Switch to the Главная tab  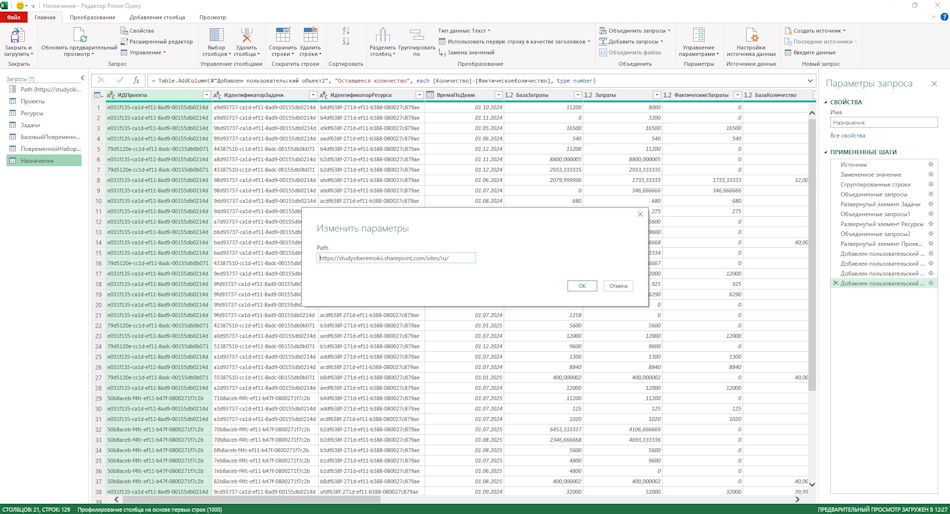(45, 17)
